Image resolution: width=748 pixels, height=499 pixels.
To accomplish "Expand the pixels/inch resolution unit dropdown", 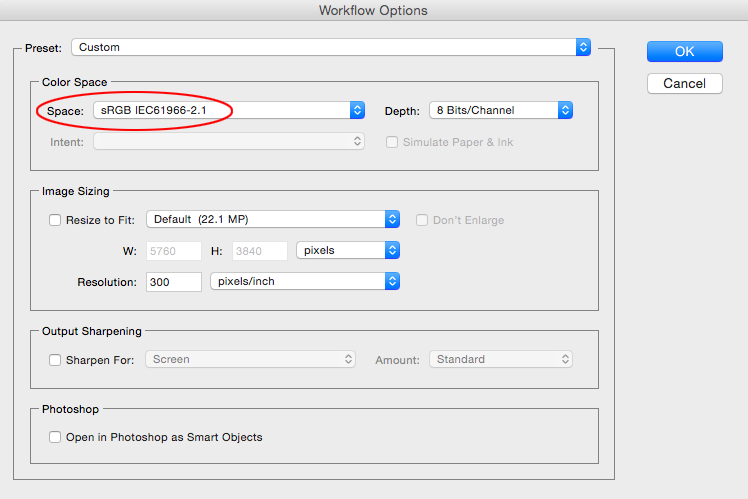I will tap(304, 282).
